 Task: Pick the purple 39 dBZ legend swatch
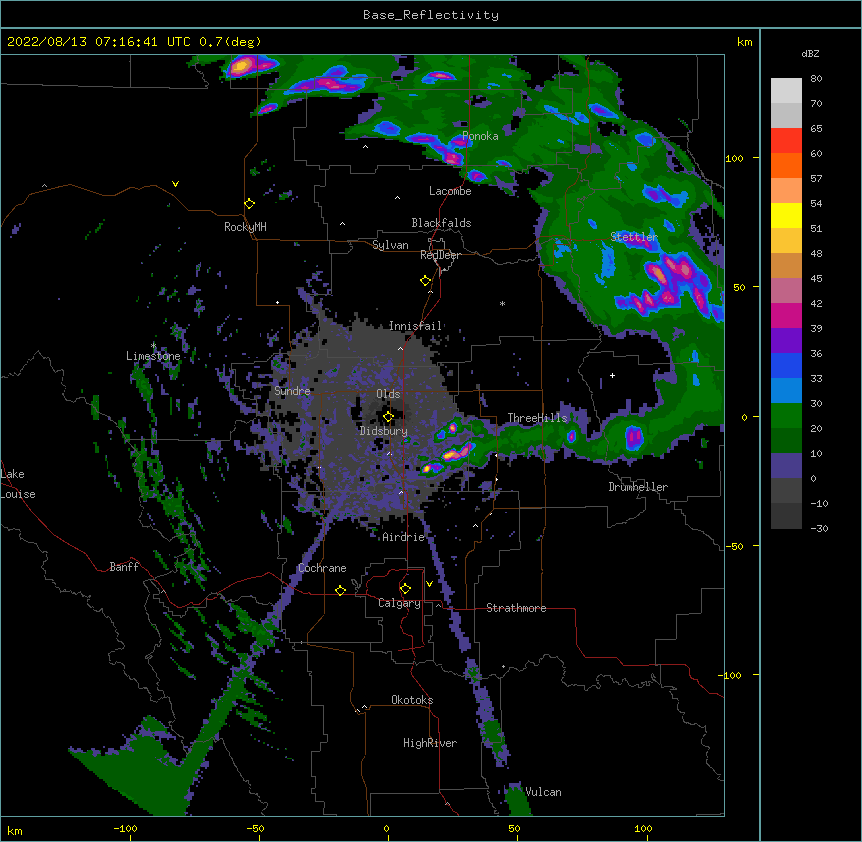click(786, 341)
